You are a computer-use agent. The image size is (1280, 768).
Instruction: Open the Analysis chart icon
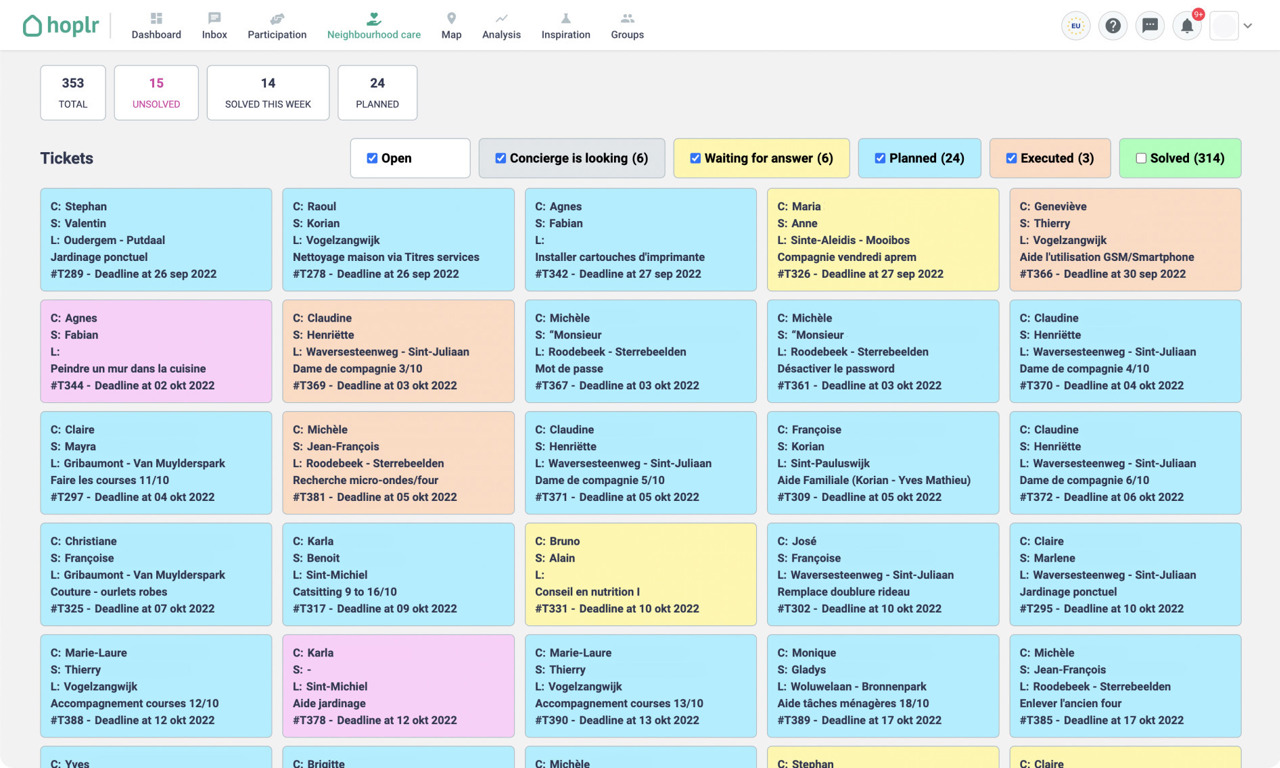click(501, 18)
